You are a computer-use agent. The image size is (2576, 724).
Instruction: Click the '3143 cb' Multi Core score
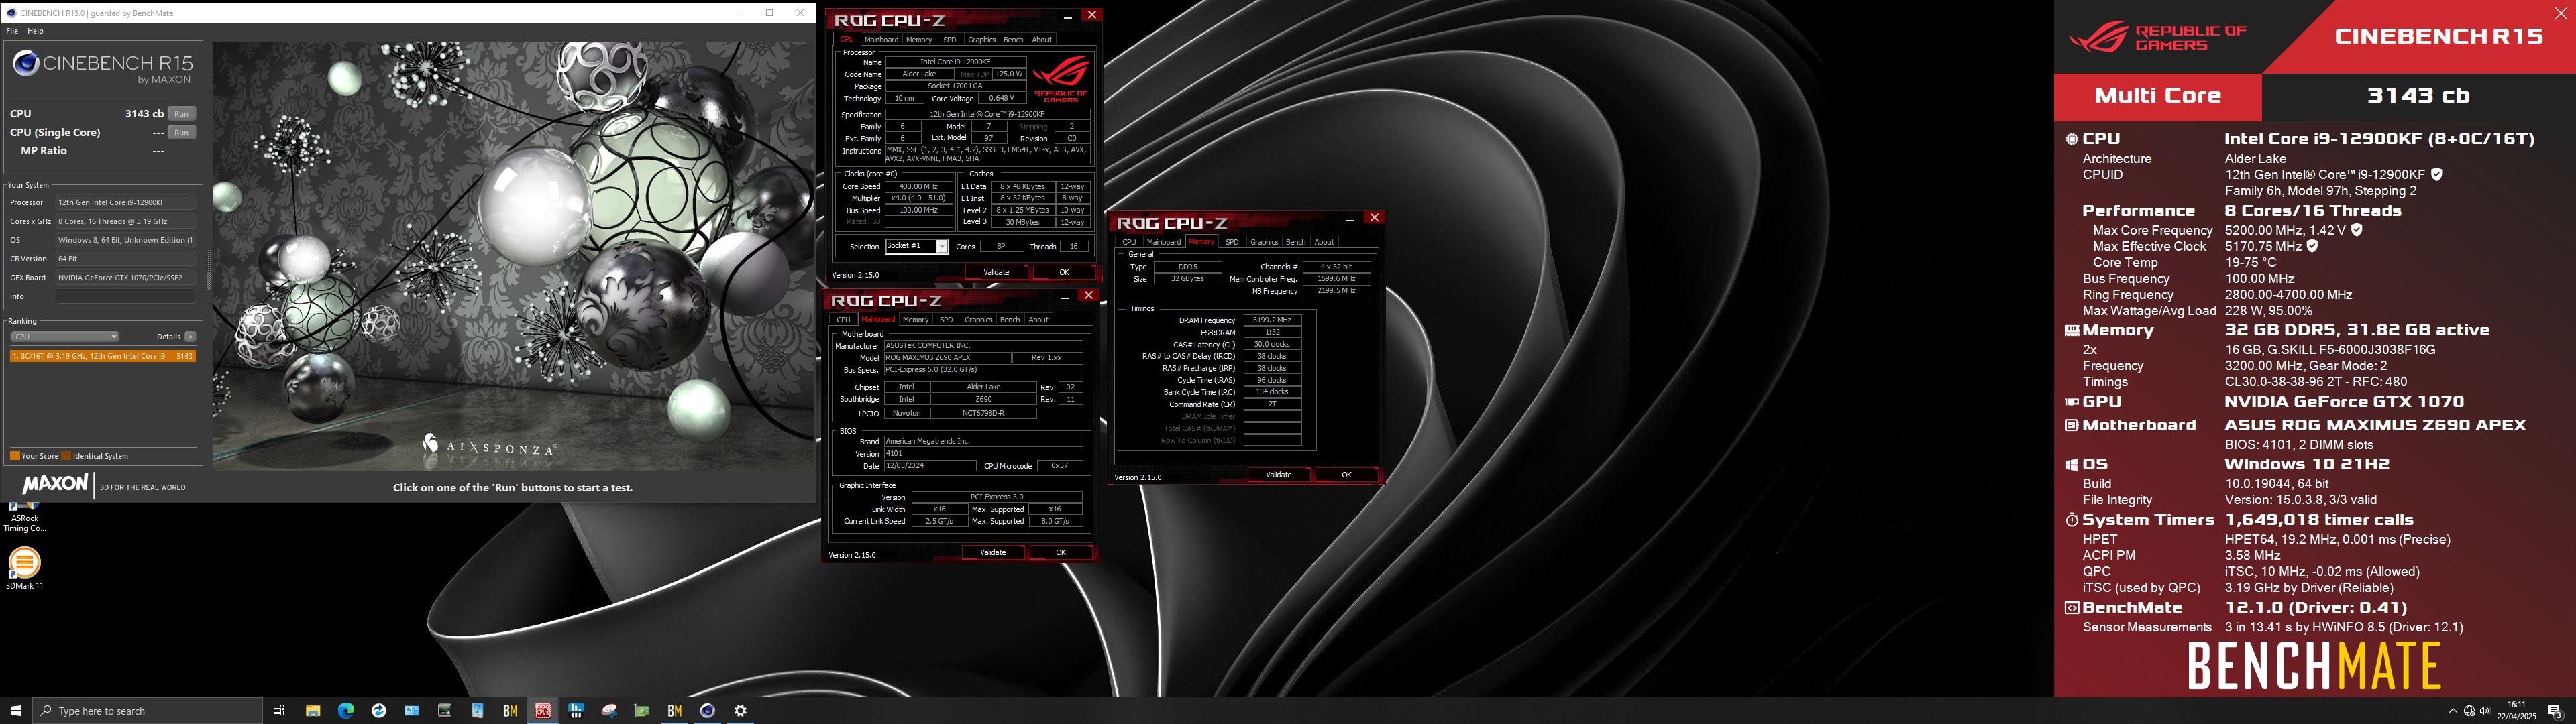point(2418,96)
